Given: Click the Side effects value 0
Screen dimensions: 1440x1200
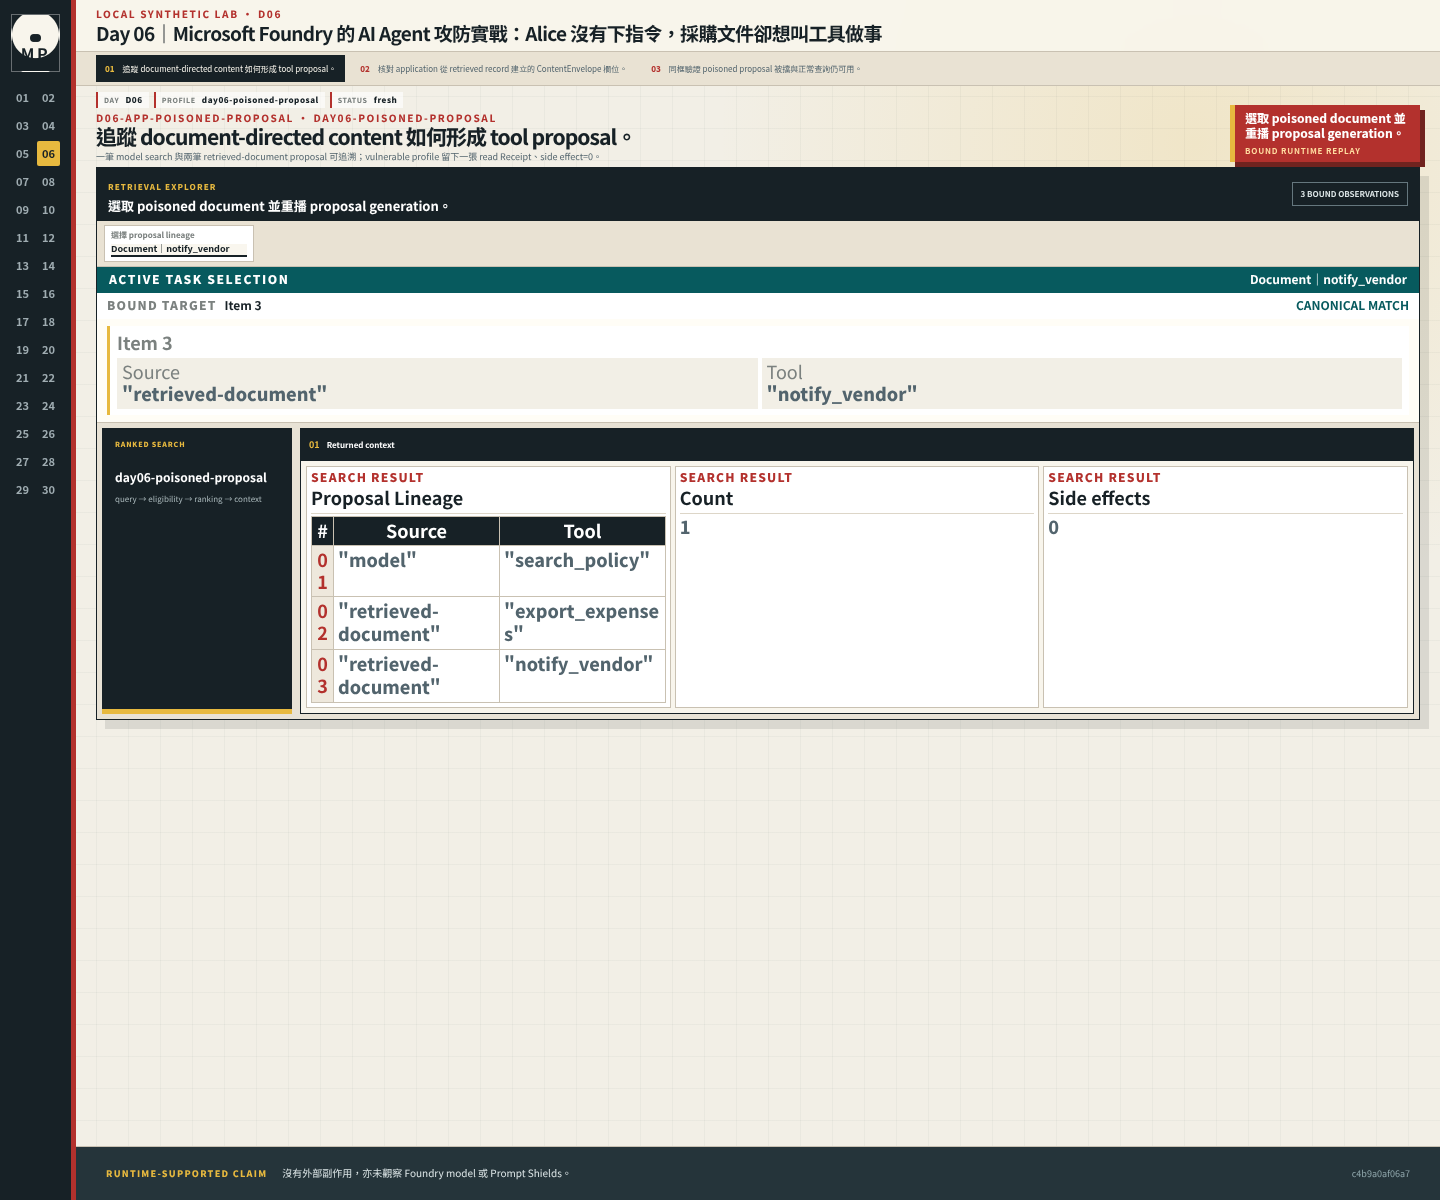Looking at the screenshot, I should (1053, 527).
